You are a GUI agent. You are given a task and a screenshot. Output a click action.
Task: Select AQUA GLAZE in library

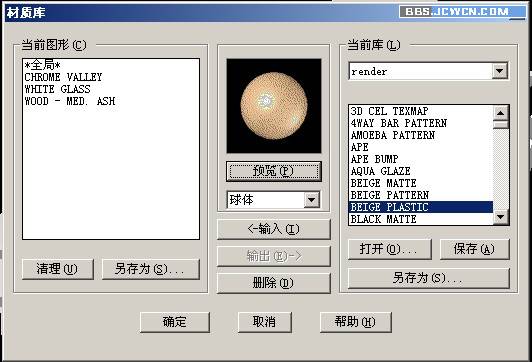tap(421, 171)
